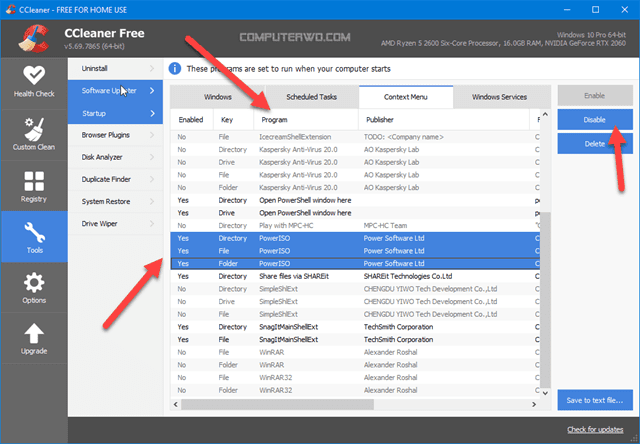Click the vertical scrollbar down arrow
Screen dimensions: 640x444
point(545,393)
